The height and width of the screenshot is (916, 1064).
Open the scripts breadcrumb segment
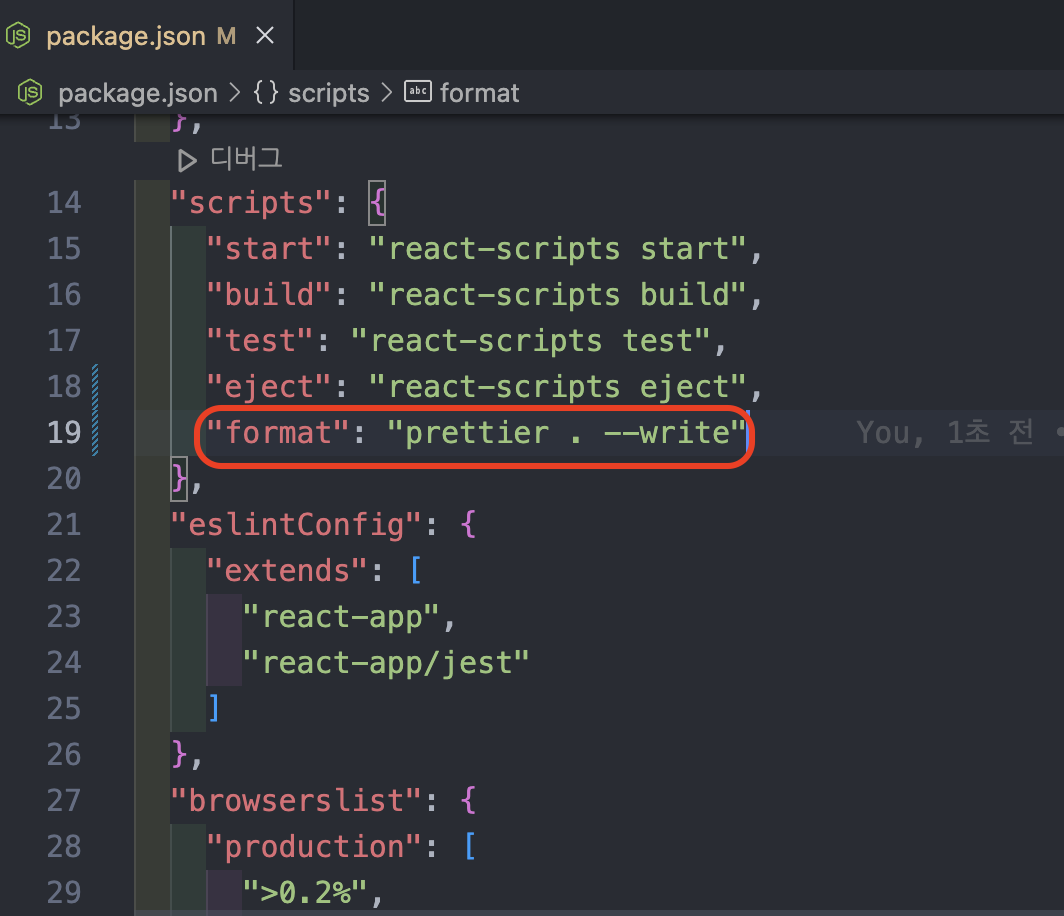[x=328, y=93]
